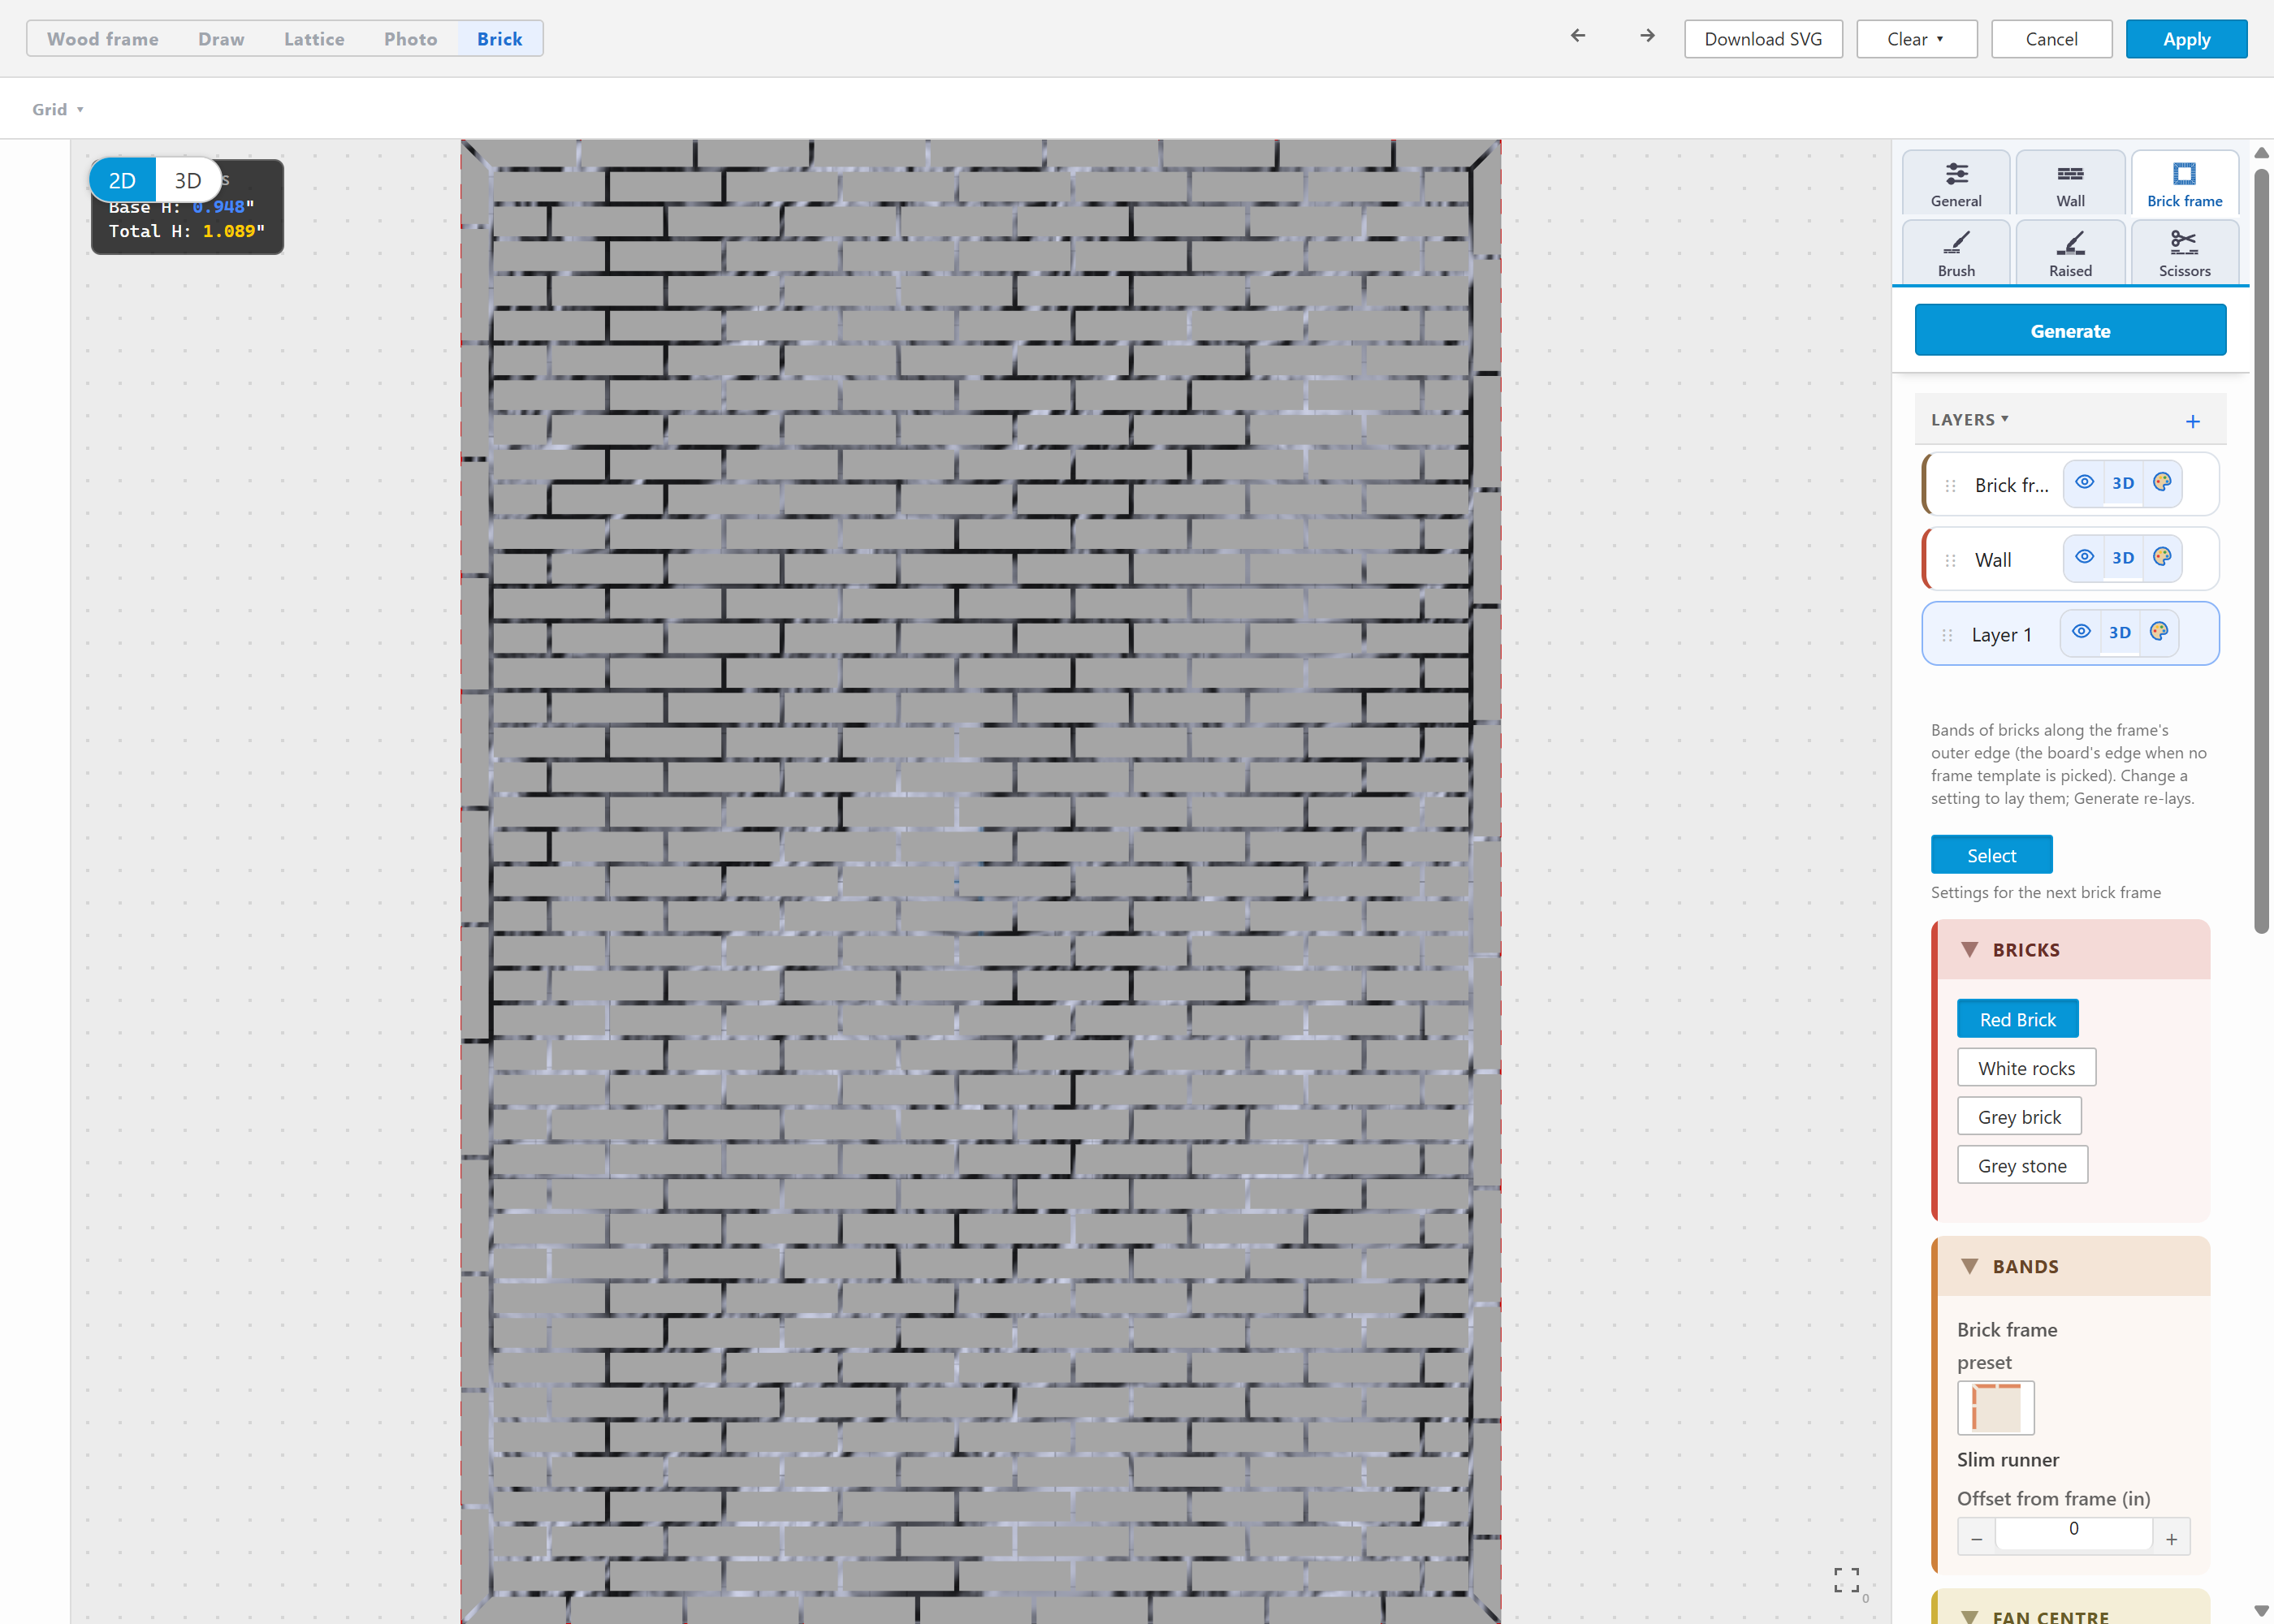
Task: Grab the Wall layer drag handle
Action: click(x=1950, y=560)
